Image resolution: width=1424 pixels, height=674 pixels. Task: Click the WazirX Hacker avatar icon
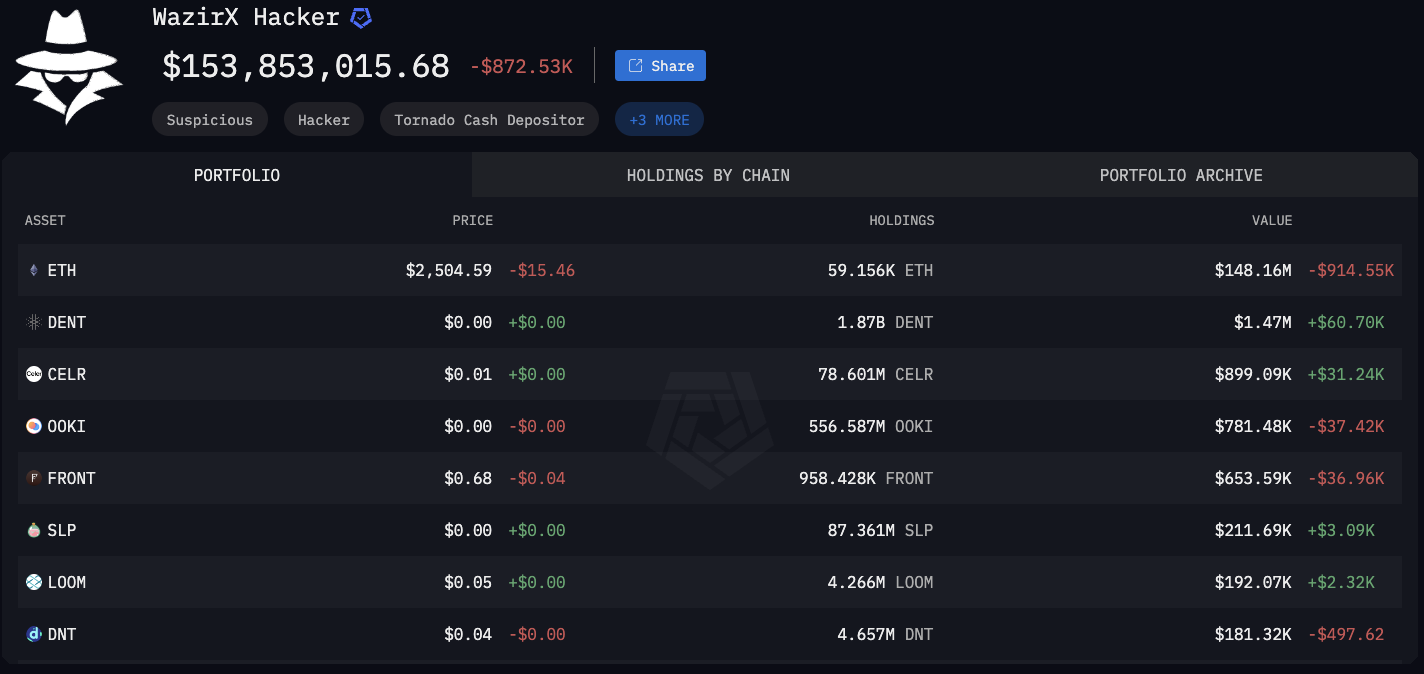(x=68, y=68)
